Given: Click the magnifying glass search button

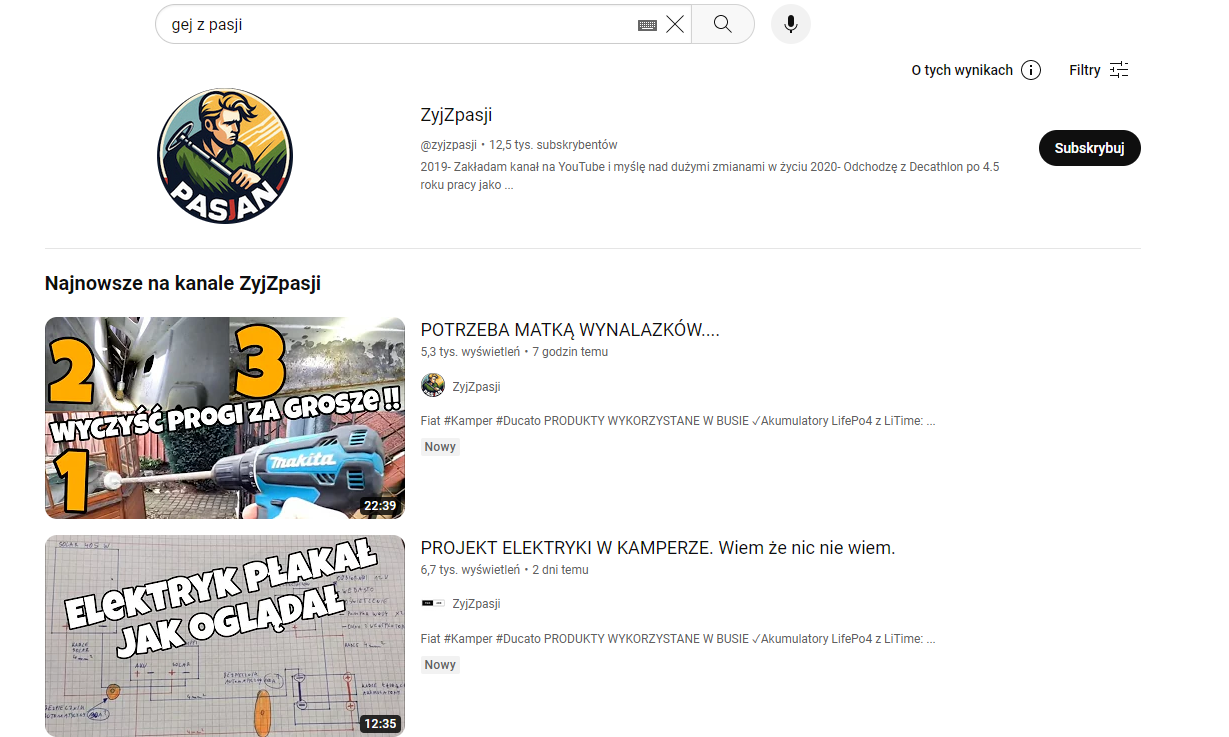Looking at the screenshot, I should 723,24.
